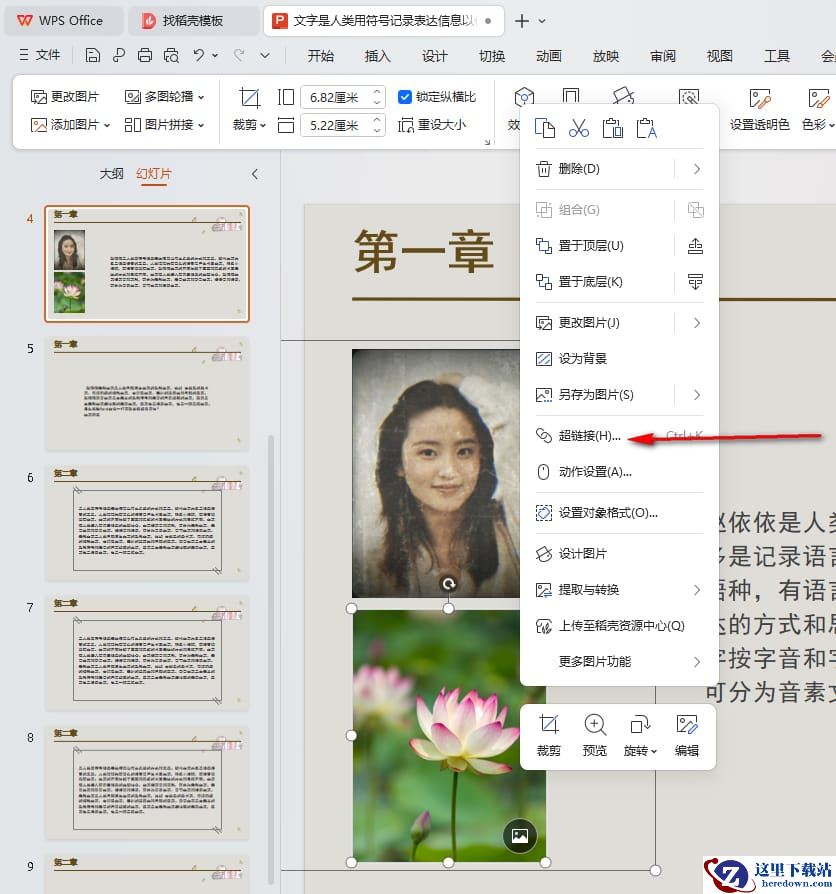The width and height of the screenshot is (836, 894).
Task: Open the Animation ribbon tab
Action: click(549, 56)
